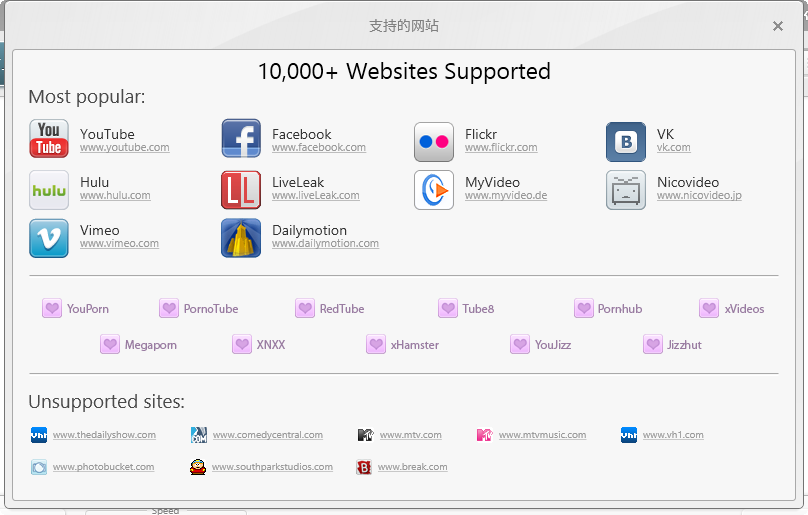
Task: Click the Vimeo site name
Action: pyautogui.click(x=99, y=230)
